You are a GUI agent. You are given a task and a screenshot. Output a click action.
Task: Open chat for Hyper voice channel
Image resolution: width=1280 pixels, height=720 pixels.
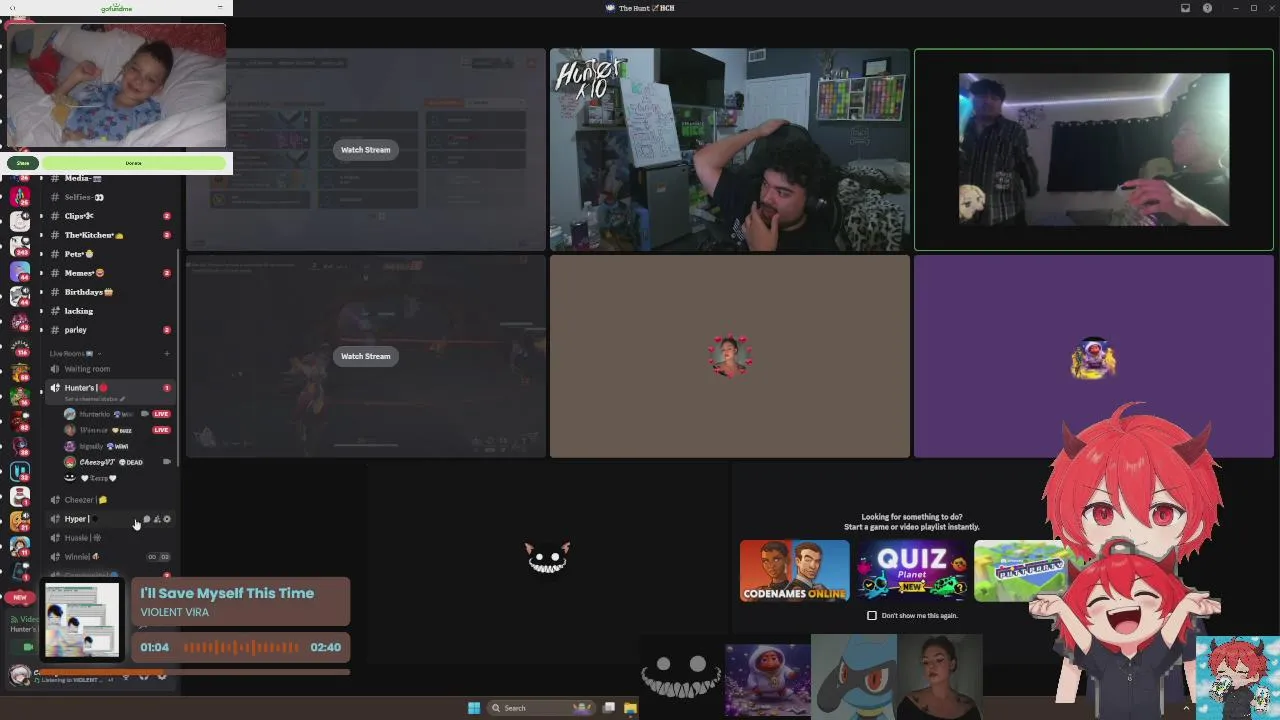coord(146,519)
